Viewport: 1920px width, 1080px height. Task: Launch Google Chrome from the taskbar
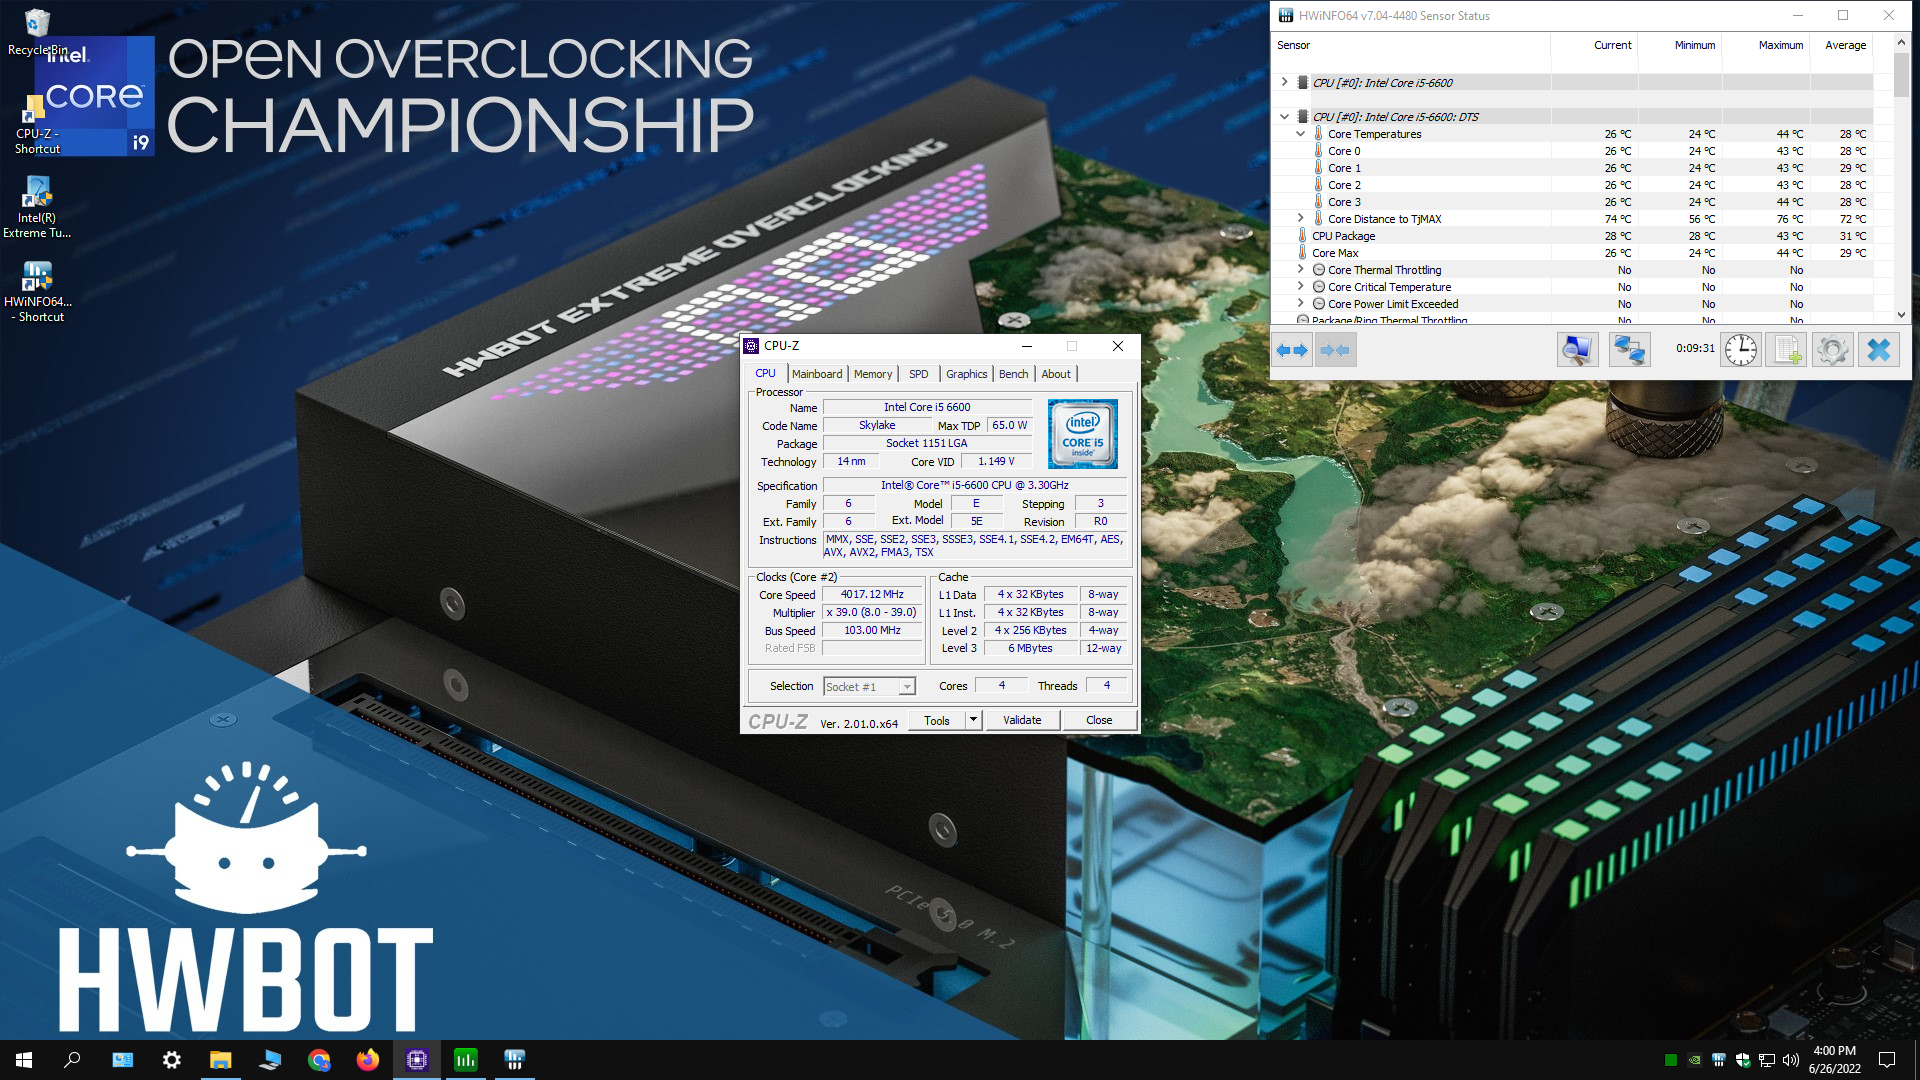pyautogui.click(x=319, y=1060)
